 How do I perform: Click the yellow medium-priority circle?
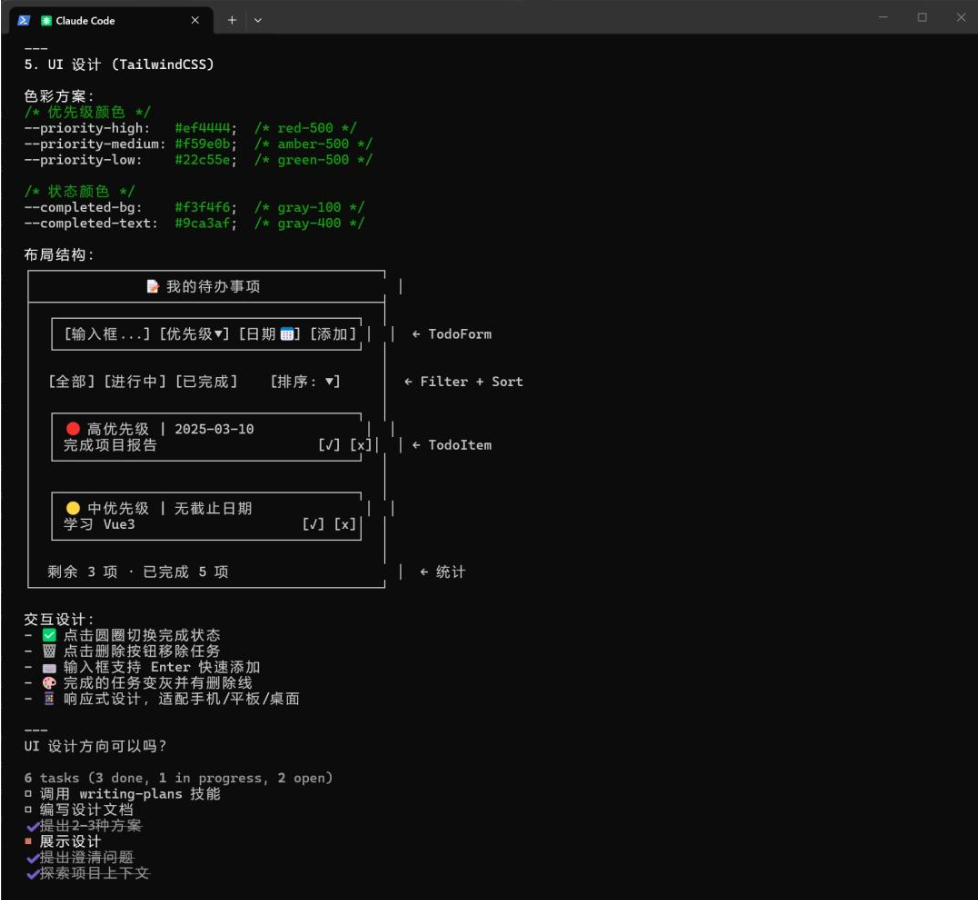pos(73,508)
